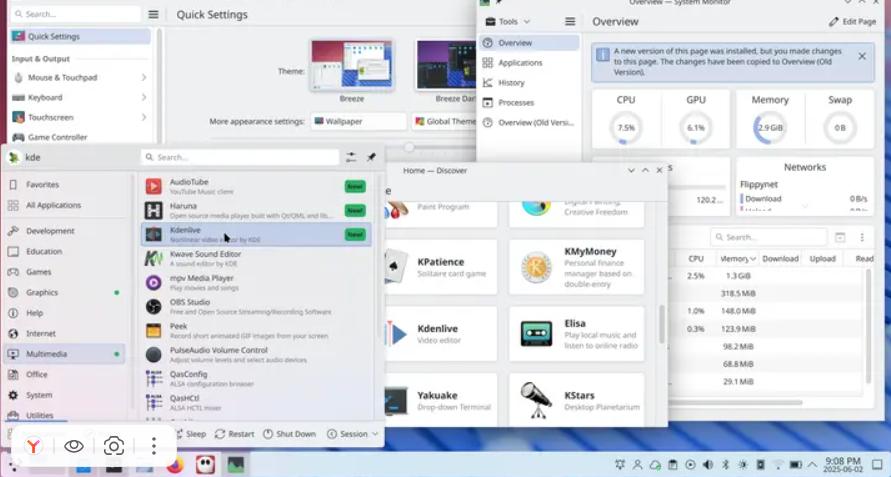Click Sleep in the launcher footer

[190, 434]
